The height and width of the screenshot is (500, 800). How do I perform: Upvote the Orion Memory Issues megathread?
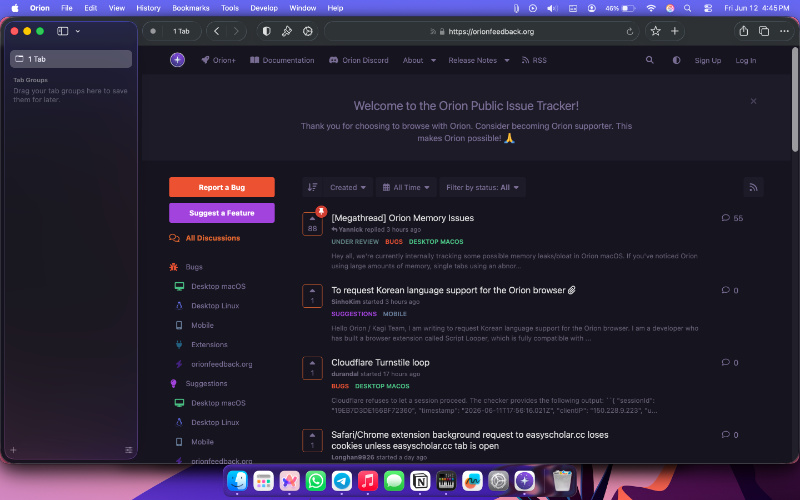(312, 223)
